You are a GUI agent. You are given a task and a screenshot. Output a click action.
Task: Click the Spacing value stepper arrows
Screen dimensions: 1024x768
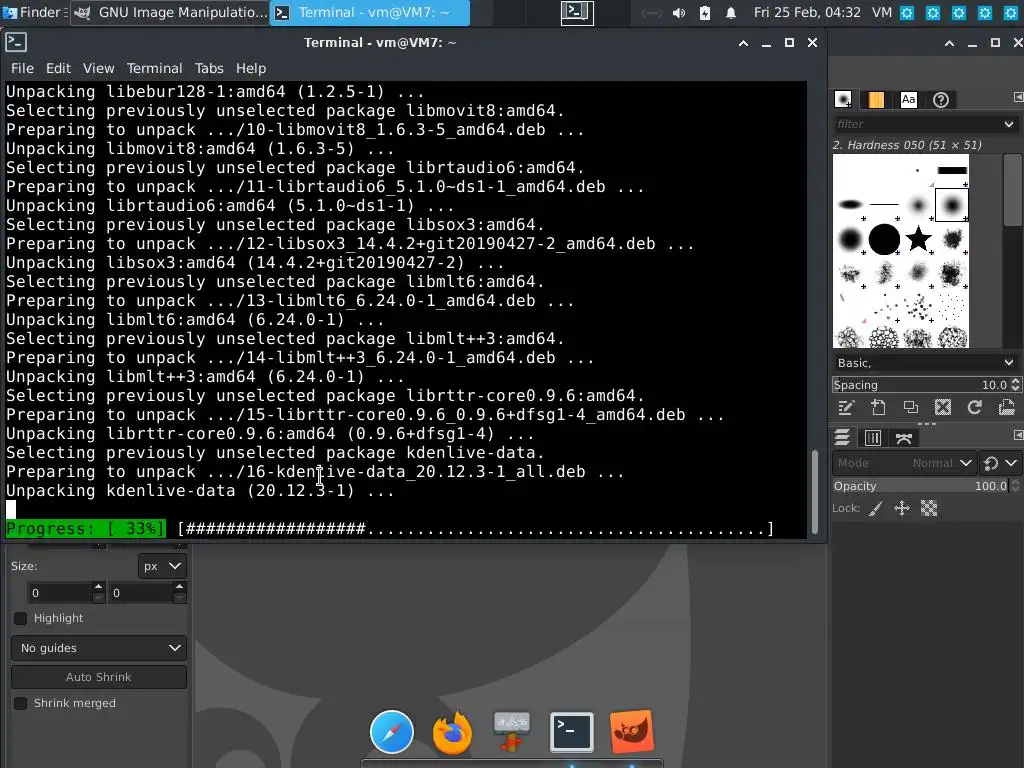click(x=1015, y=385)
